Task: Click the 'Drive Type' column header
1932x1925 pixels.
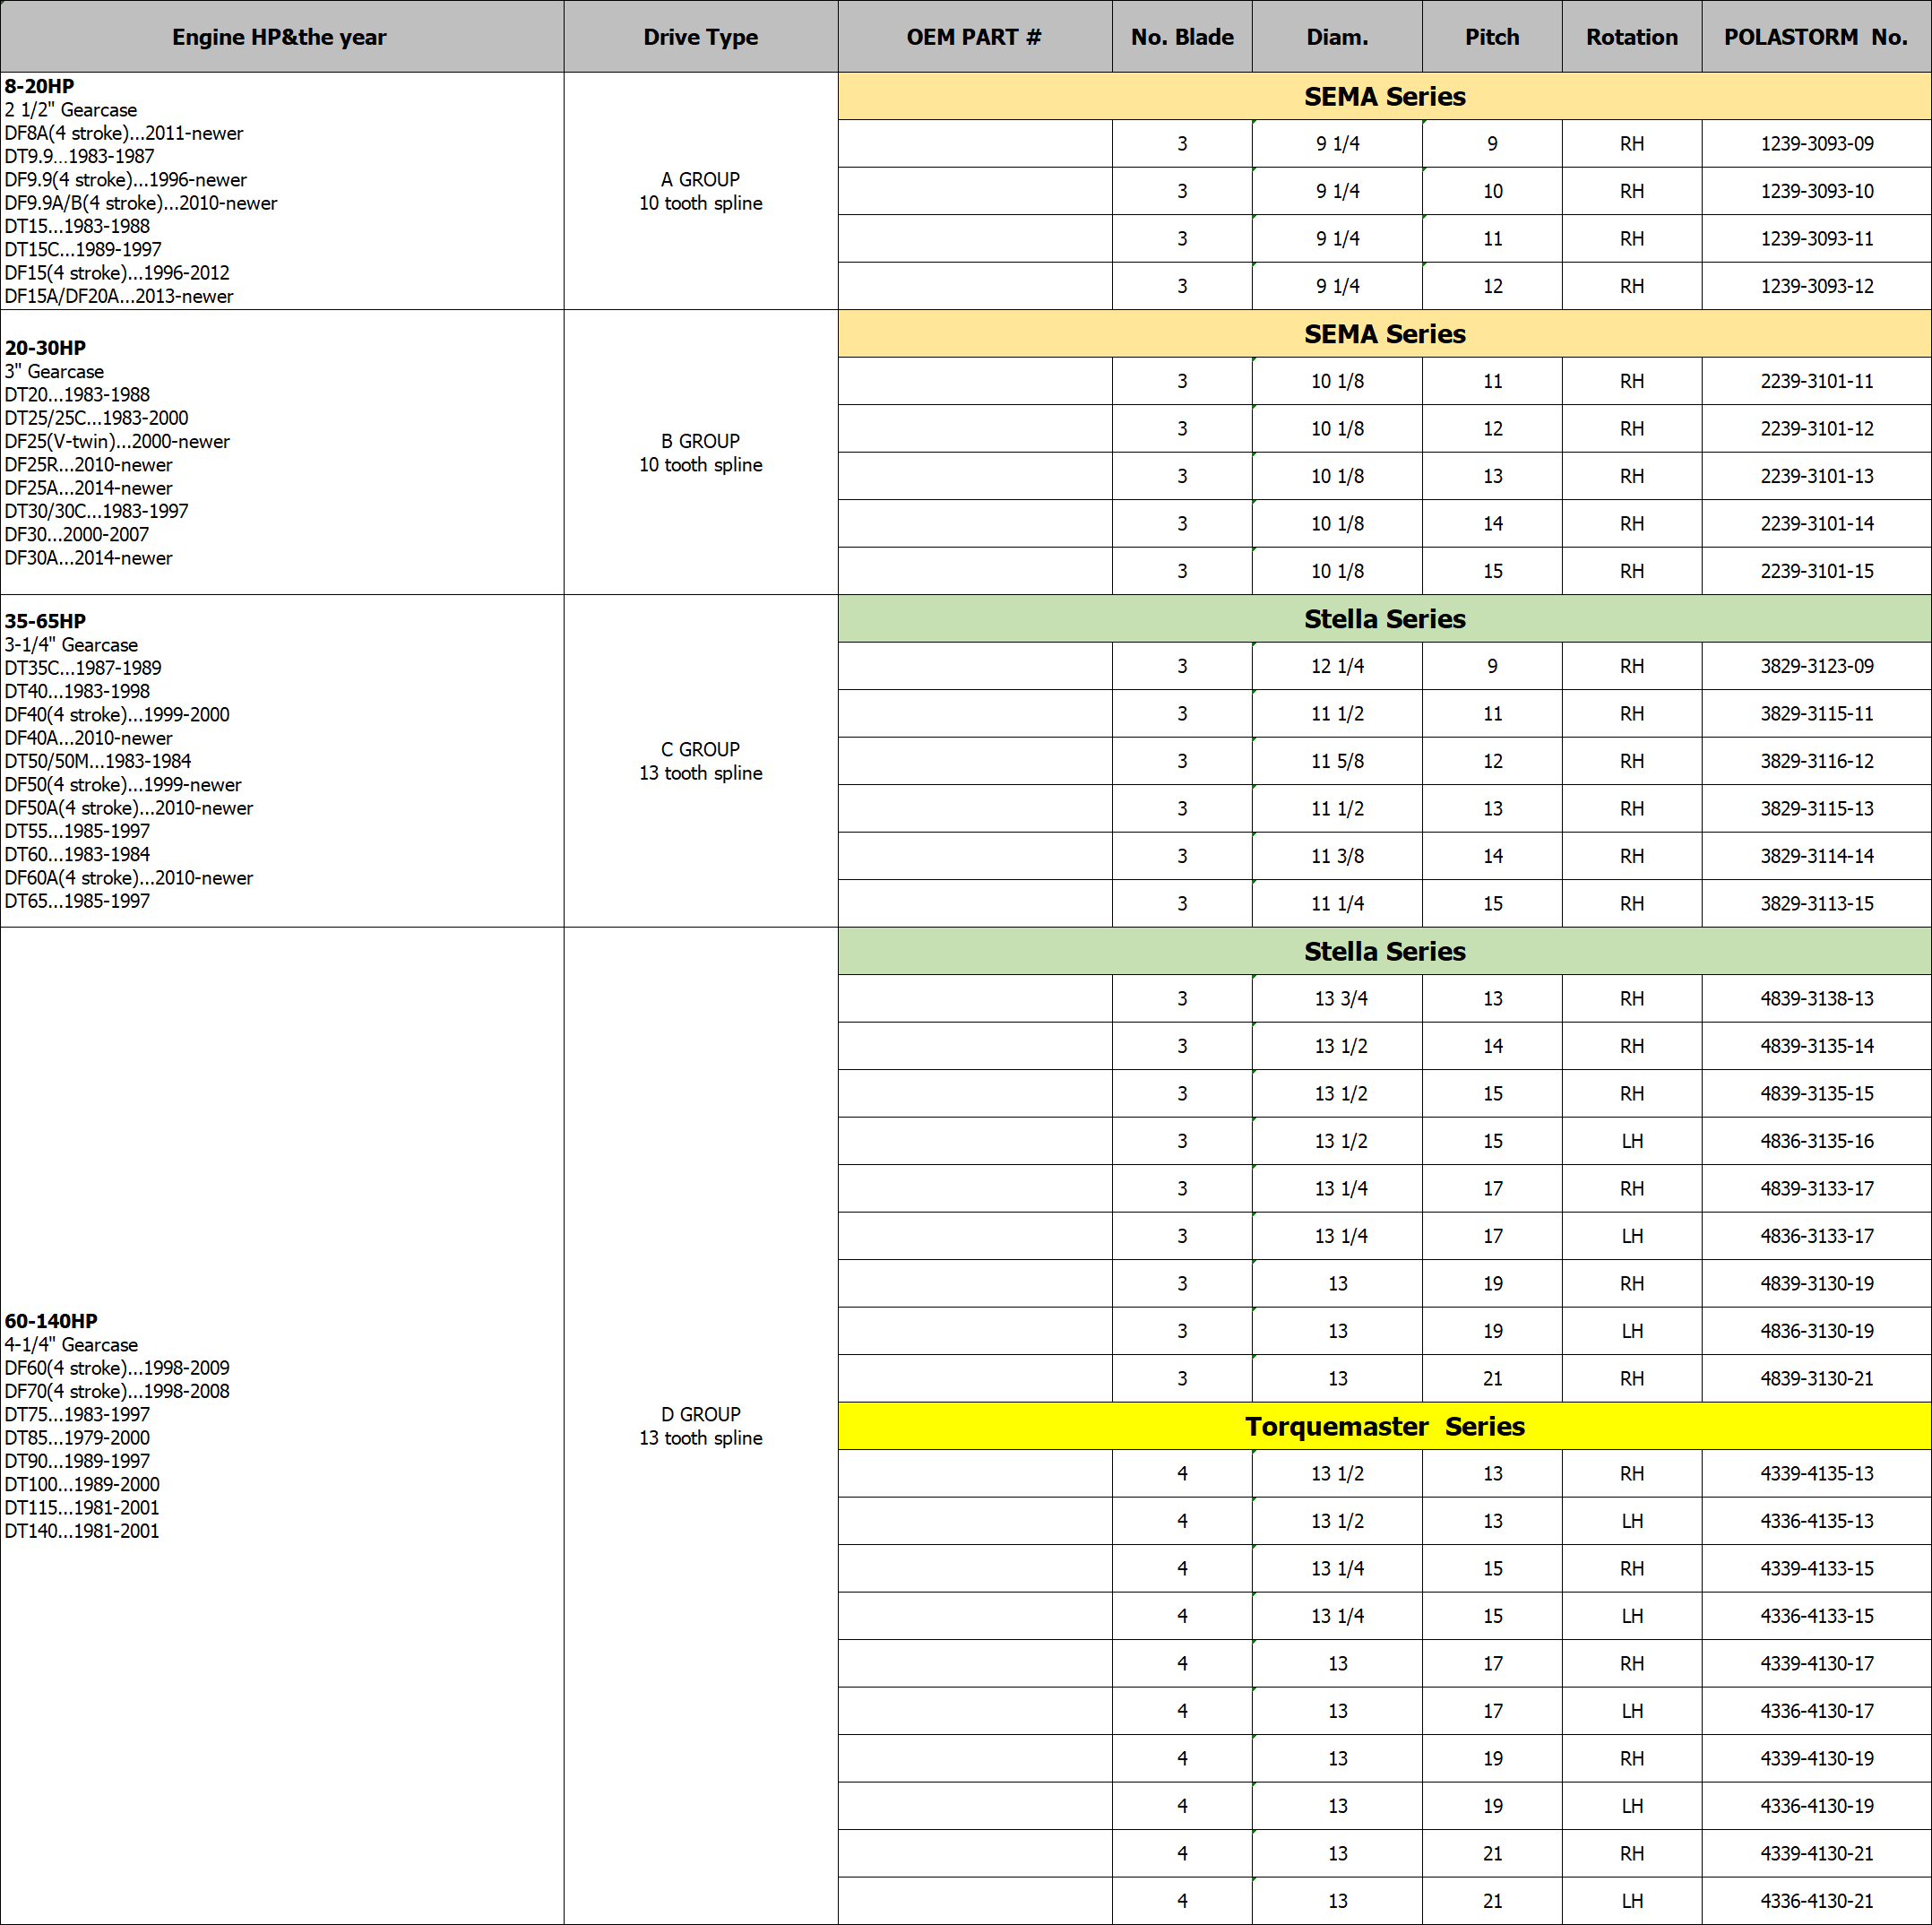Action: click(x=700, y=37)
